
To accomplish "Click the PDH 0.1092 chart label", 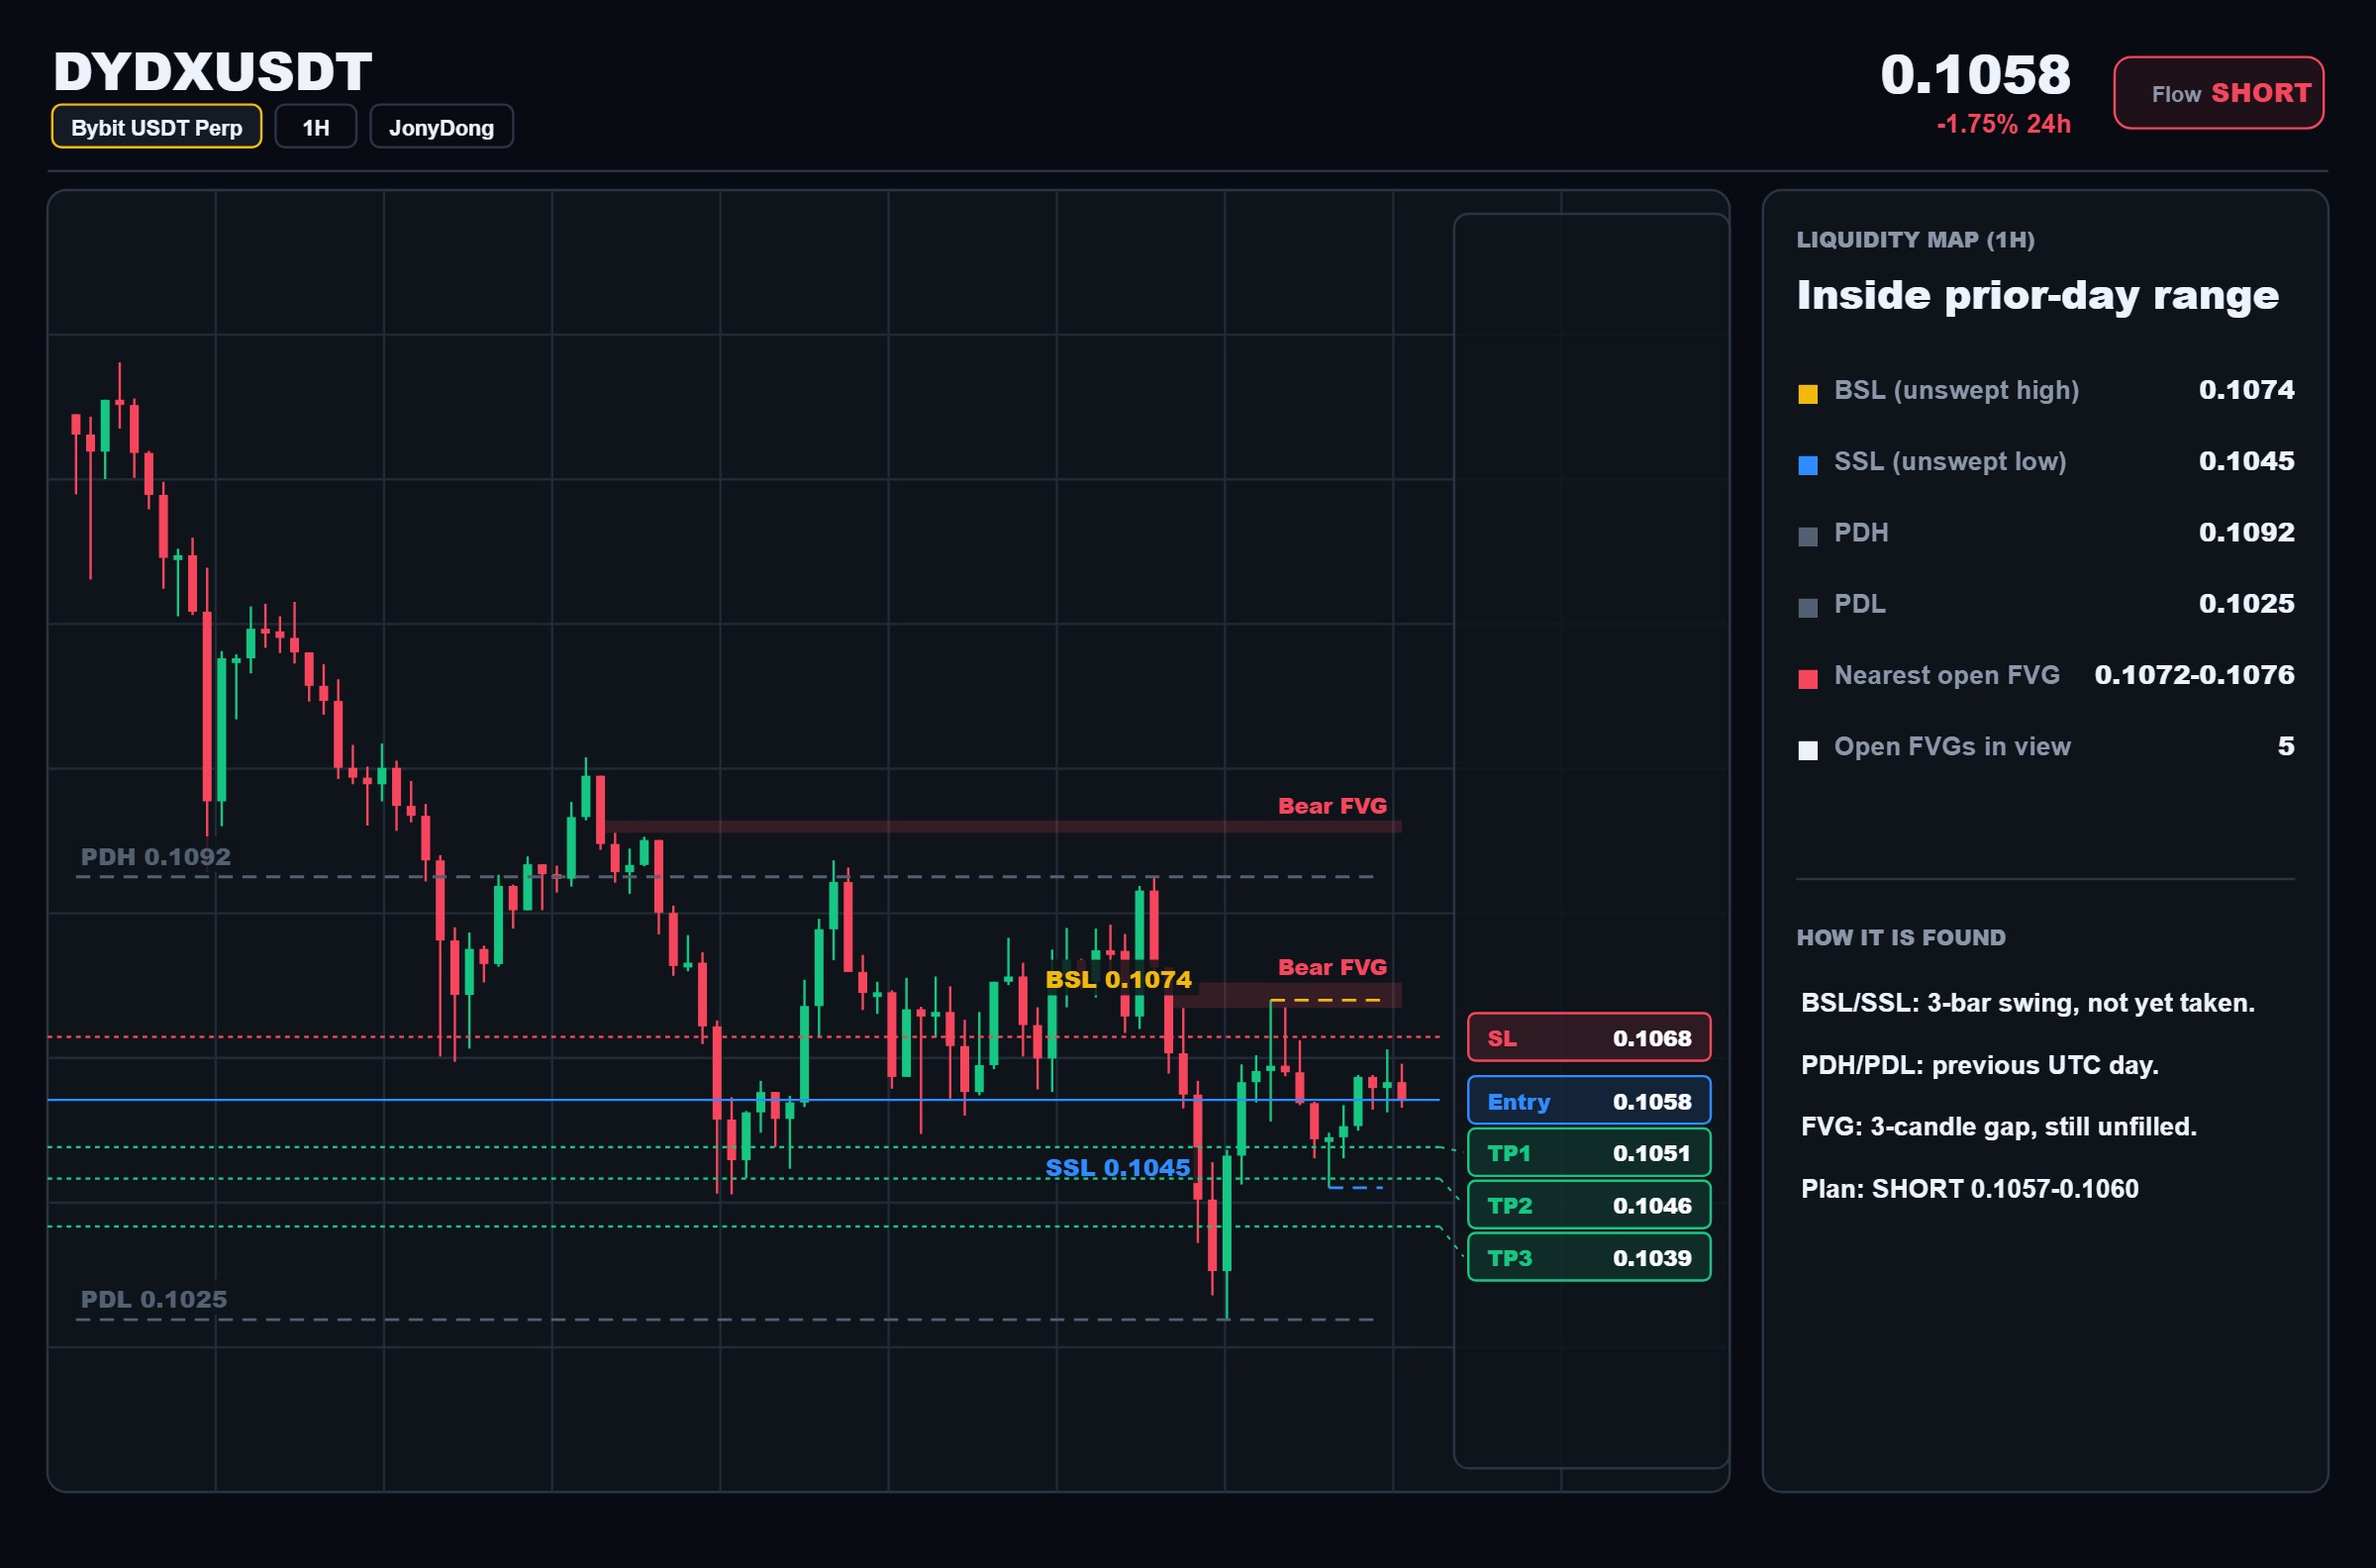I will 155,857.
